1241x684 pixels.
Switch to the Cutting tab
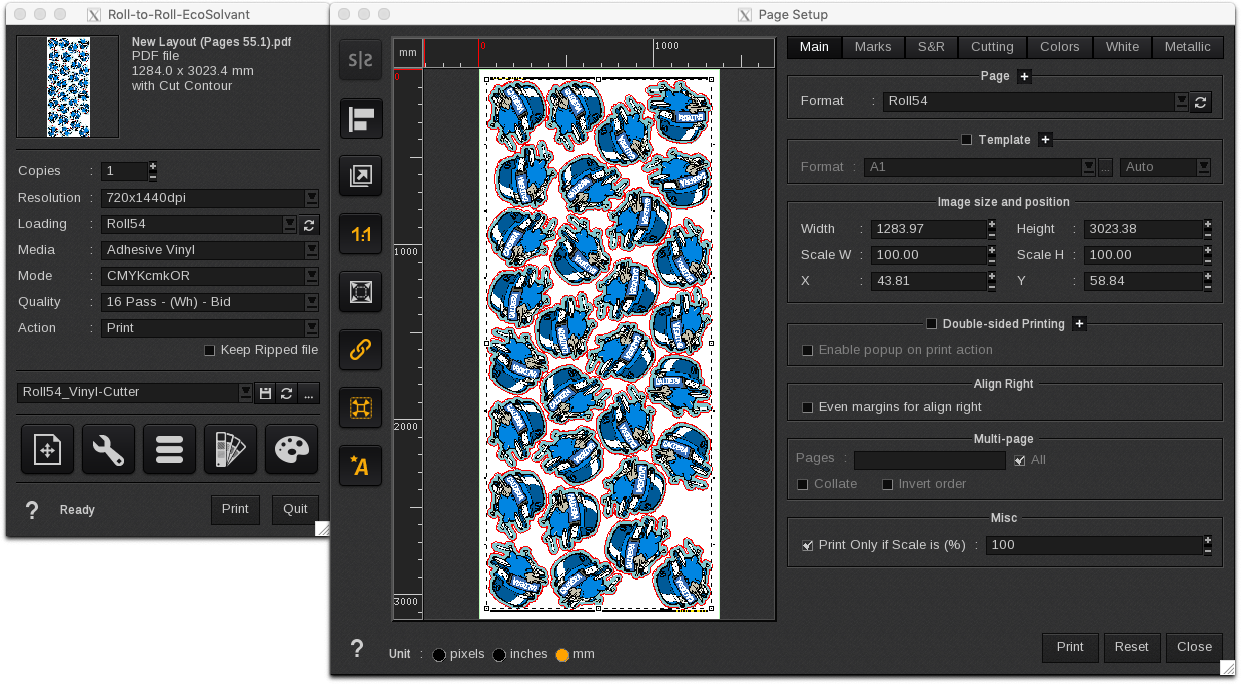992,47
